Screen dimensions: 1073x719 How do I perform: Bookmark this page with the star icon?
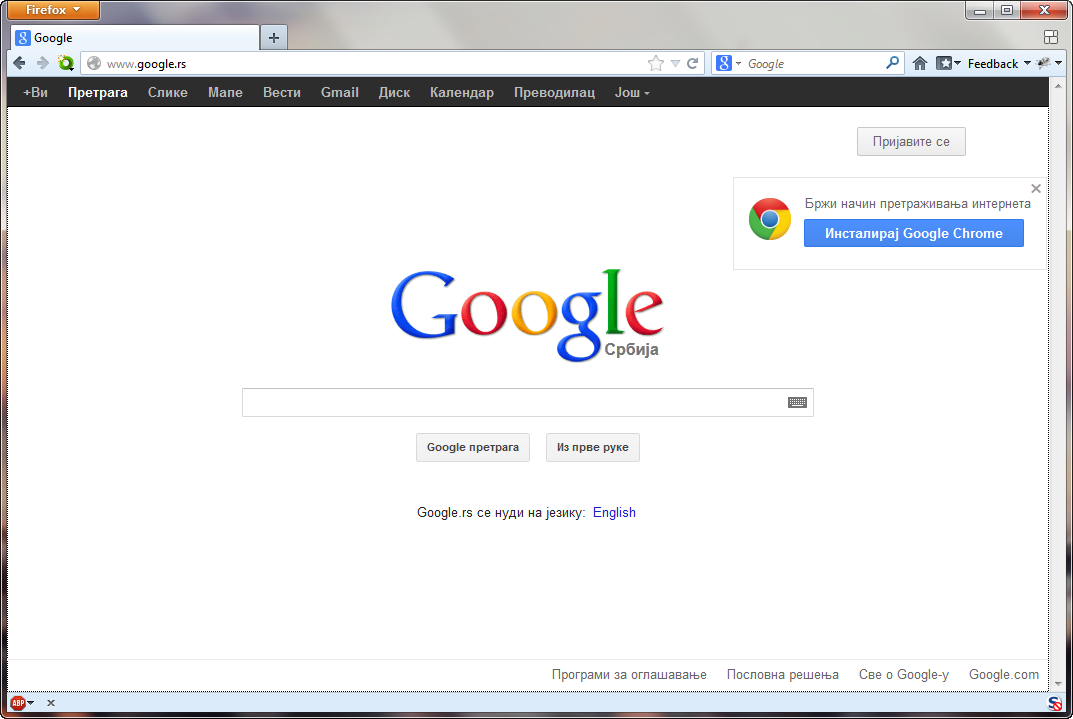pyautogui.click(x=656, y=64)
